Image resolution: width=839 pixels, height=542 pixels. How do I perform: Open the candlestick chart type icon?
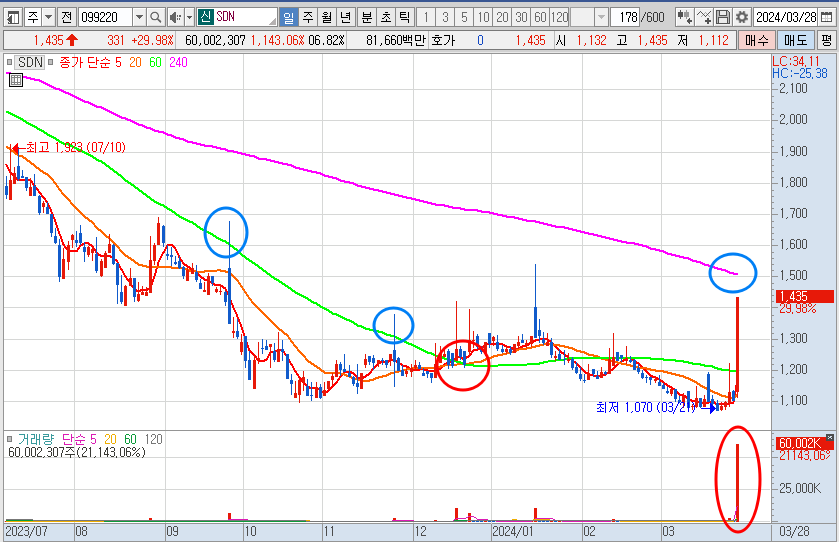(684, 17)
